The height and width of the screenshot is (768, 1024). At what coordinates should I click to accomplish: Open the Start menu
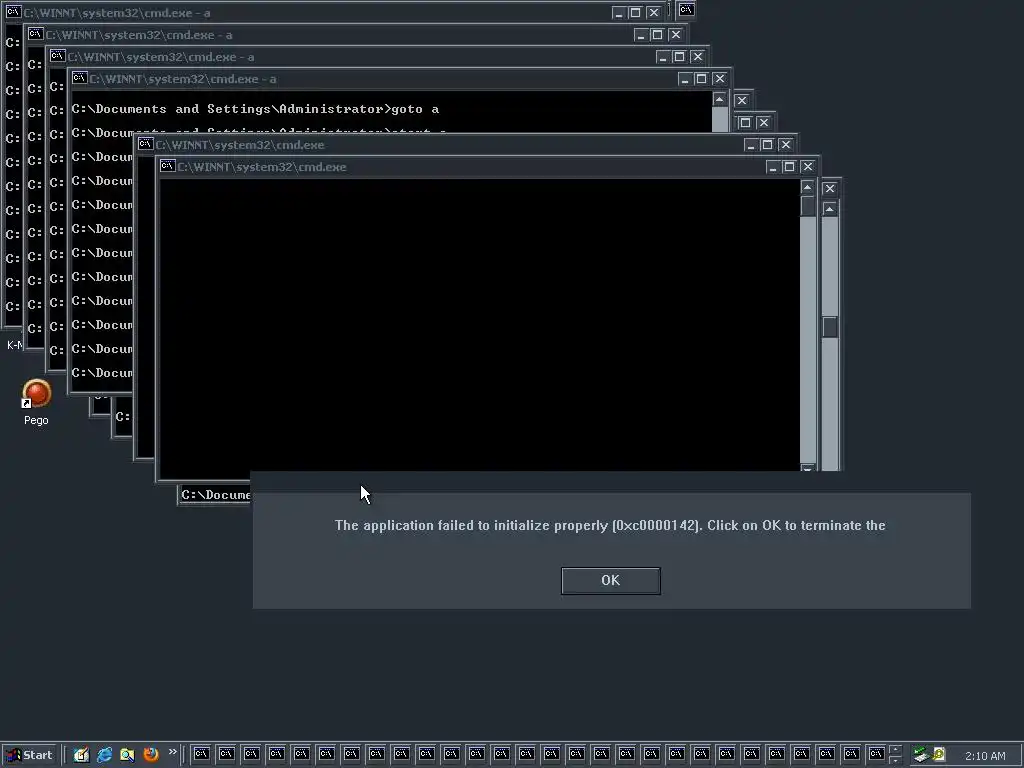tap(30, 755)
